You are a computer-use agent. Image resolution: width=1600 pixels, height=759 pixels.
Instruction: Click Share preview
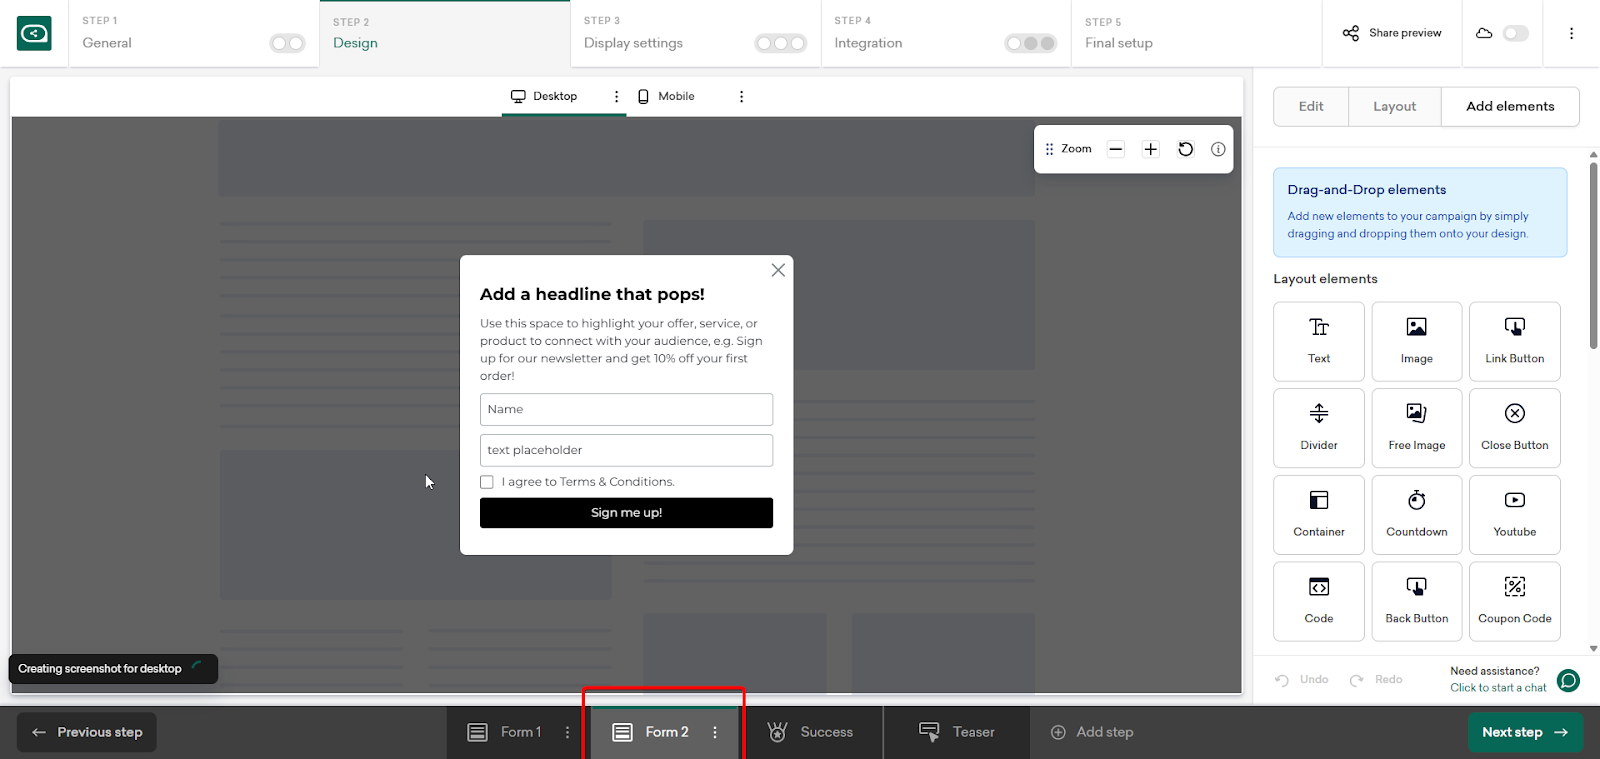[1392, 33]
